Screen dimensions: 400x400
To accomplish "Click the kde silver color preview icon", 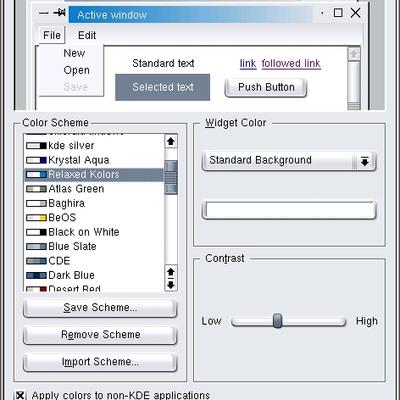I will coord(36,146).
